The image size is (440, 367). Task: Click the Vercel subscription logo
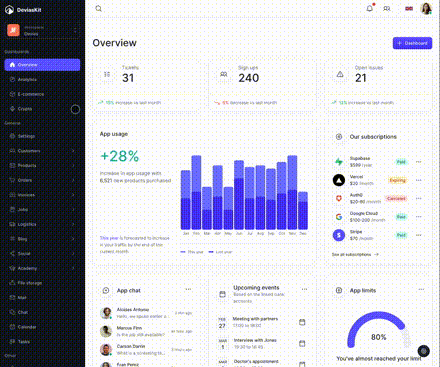tap(339, 180)
